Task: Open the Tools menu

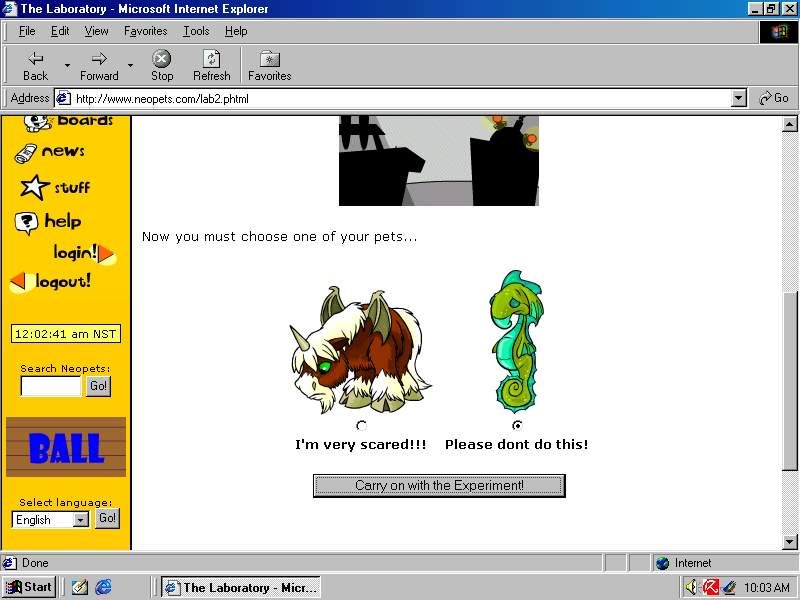Action: tap(196, 31)
